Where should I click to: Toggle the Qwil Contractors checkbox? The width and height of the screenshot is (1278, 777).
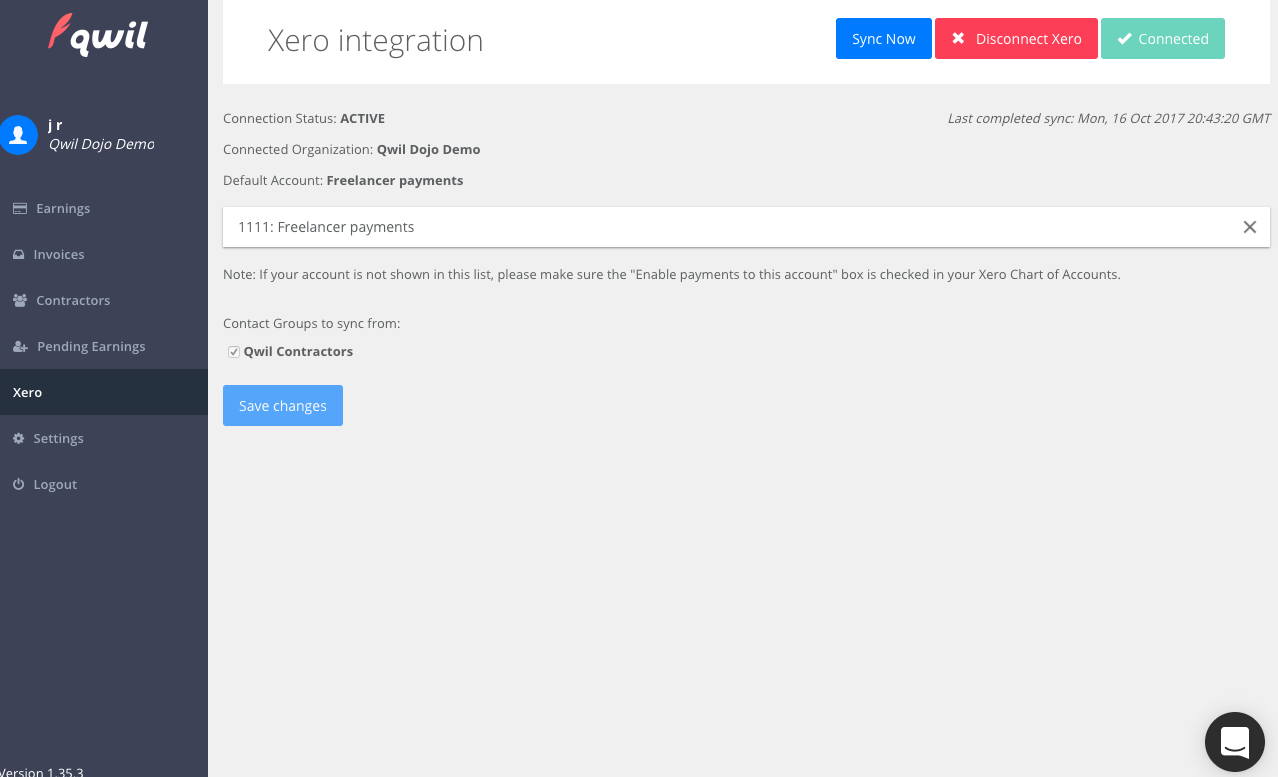[234, 352]
